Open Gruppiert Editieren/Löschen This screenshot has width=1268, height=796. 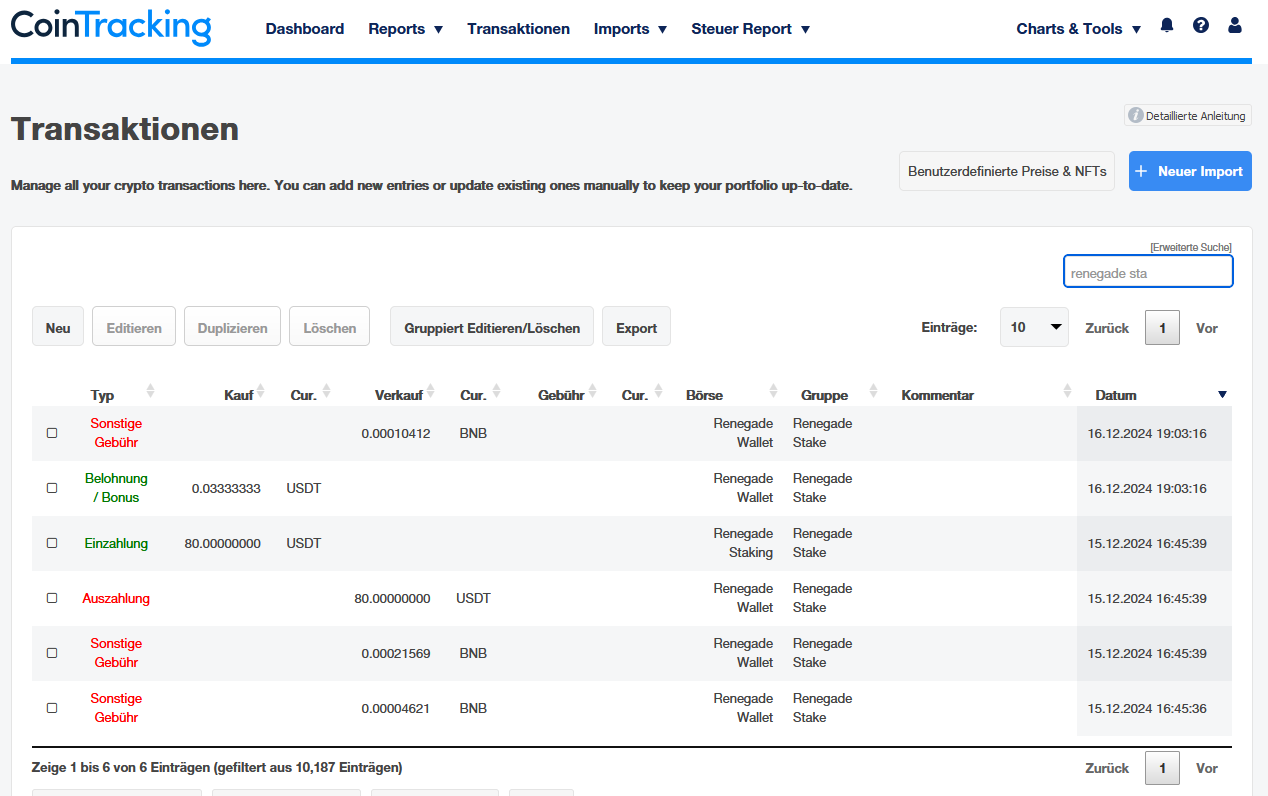point(492,327)
